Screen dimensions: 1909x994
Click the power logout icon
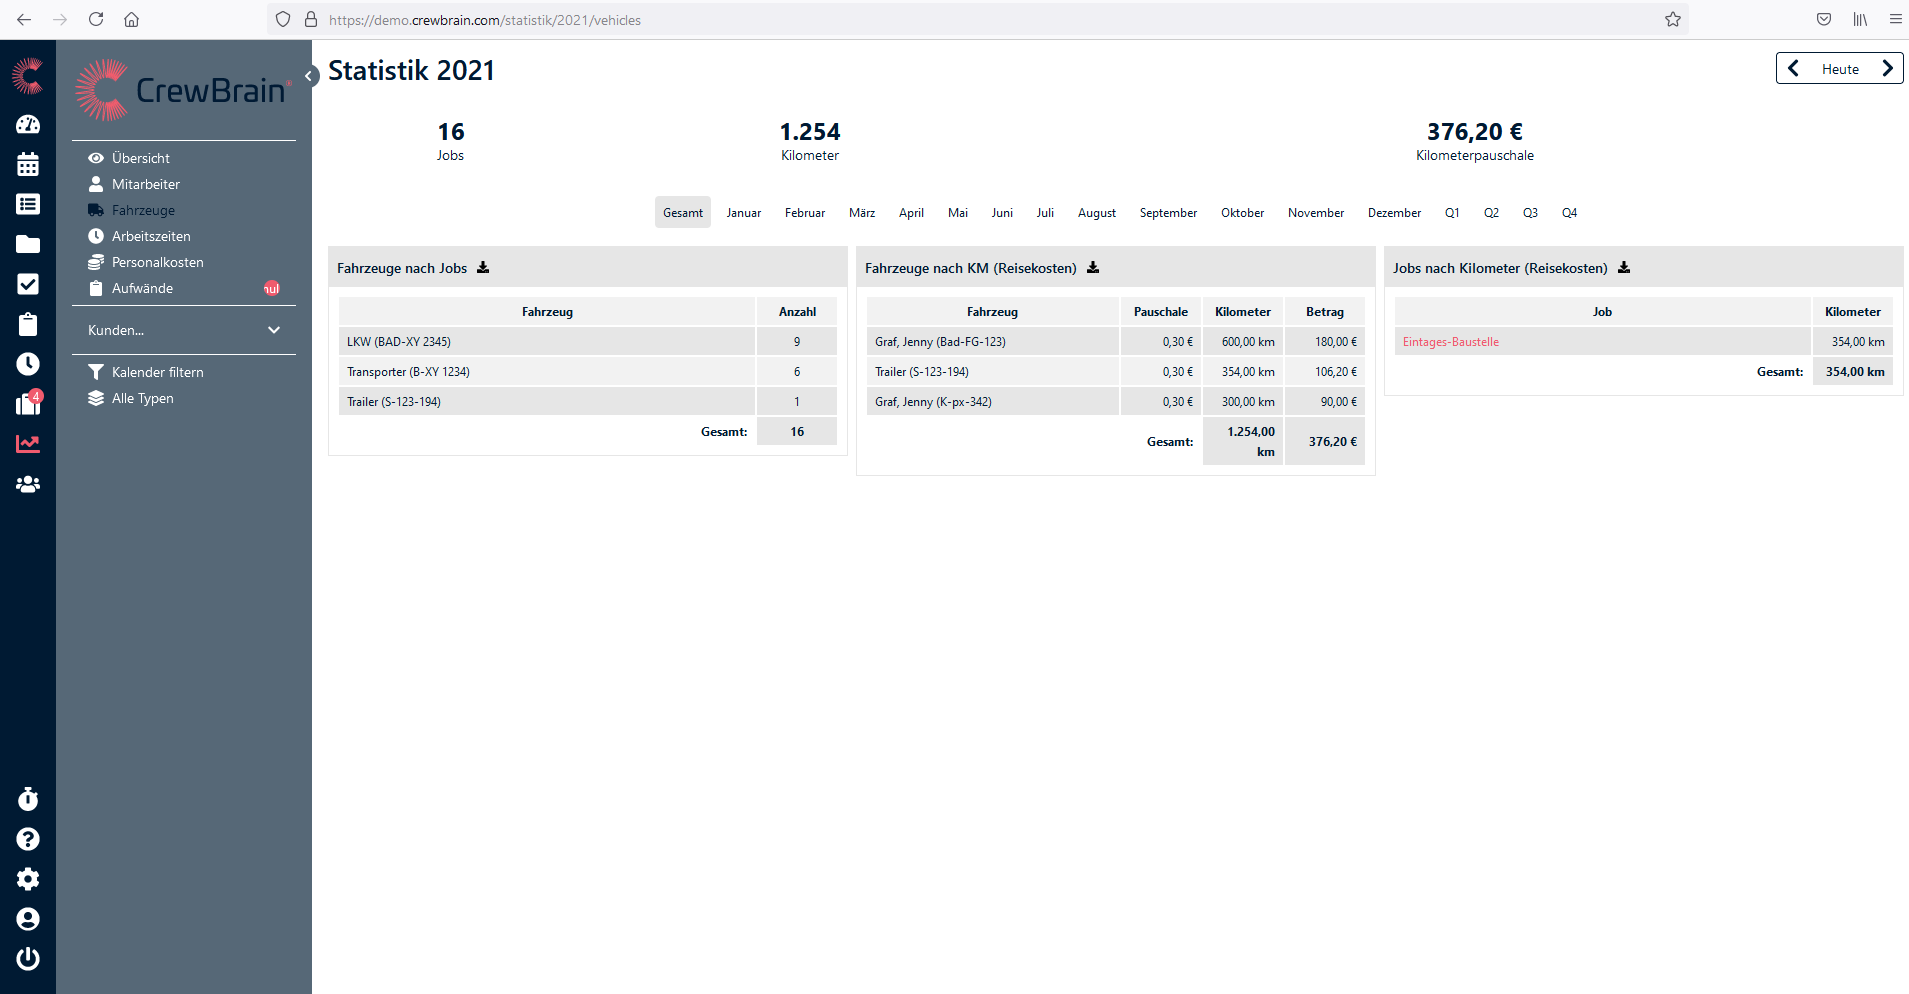28,959
